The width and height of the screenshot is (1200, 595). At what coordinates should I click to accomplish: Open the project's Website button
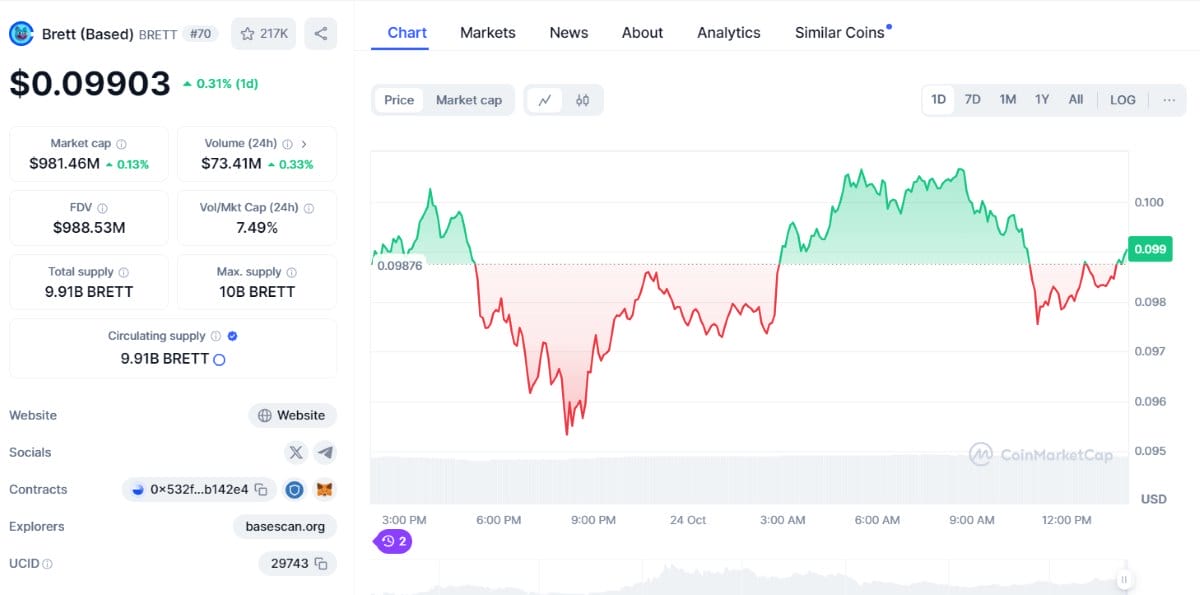[x=292, y=415]
